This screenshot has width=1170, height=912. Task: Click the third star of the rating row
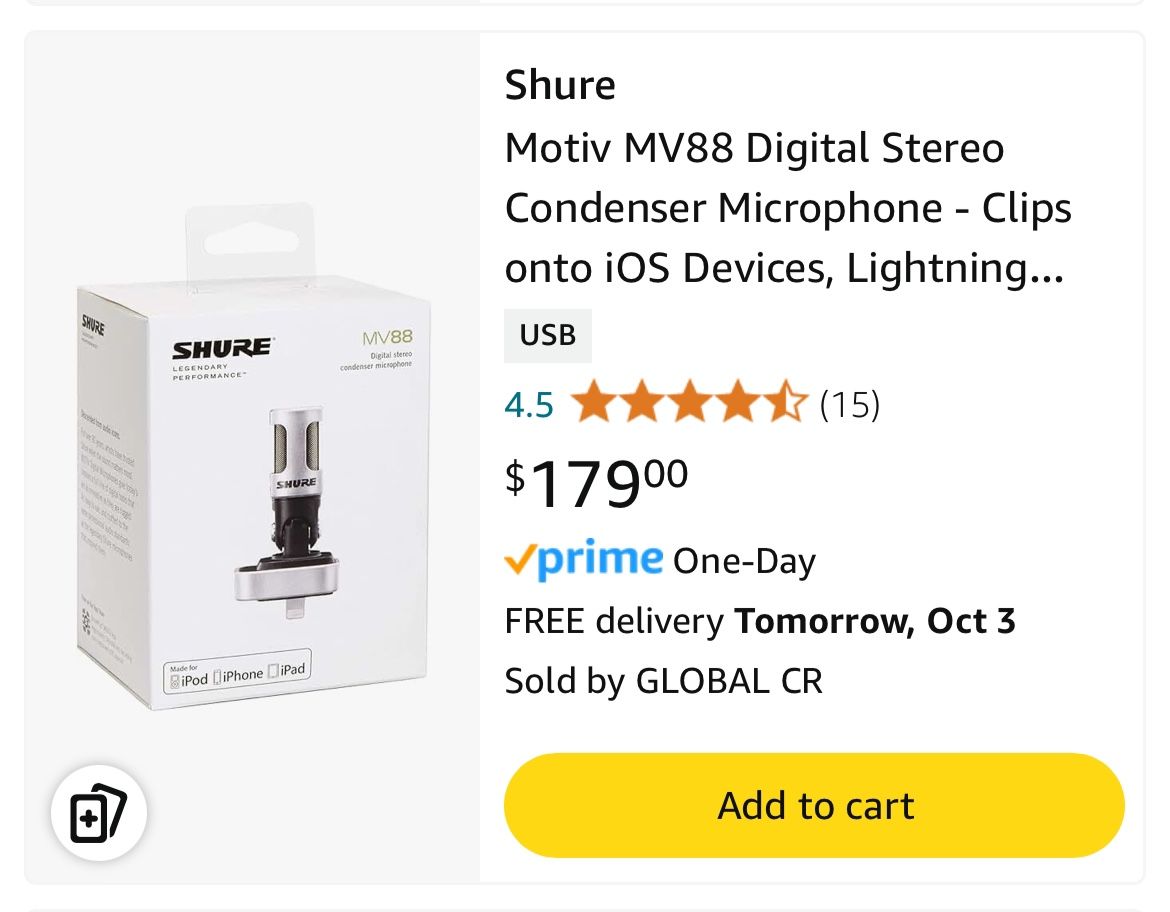(x=690, y=403)
